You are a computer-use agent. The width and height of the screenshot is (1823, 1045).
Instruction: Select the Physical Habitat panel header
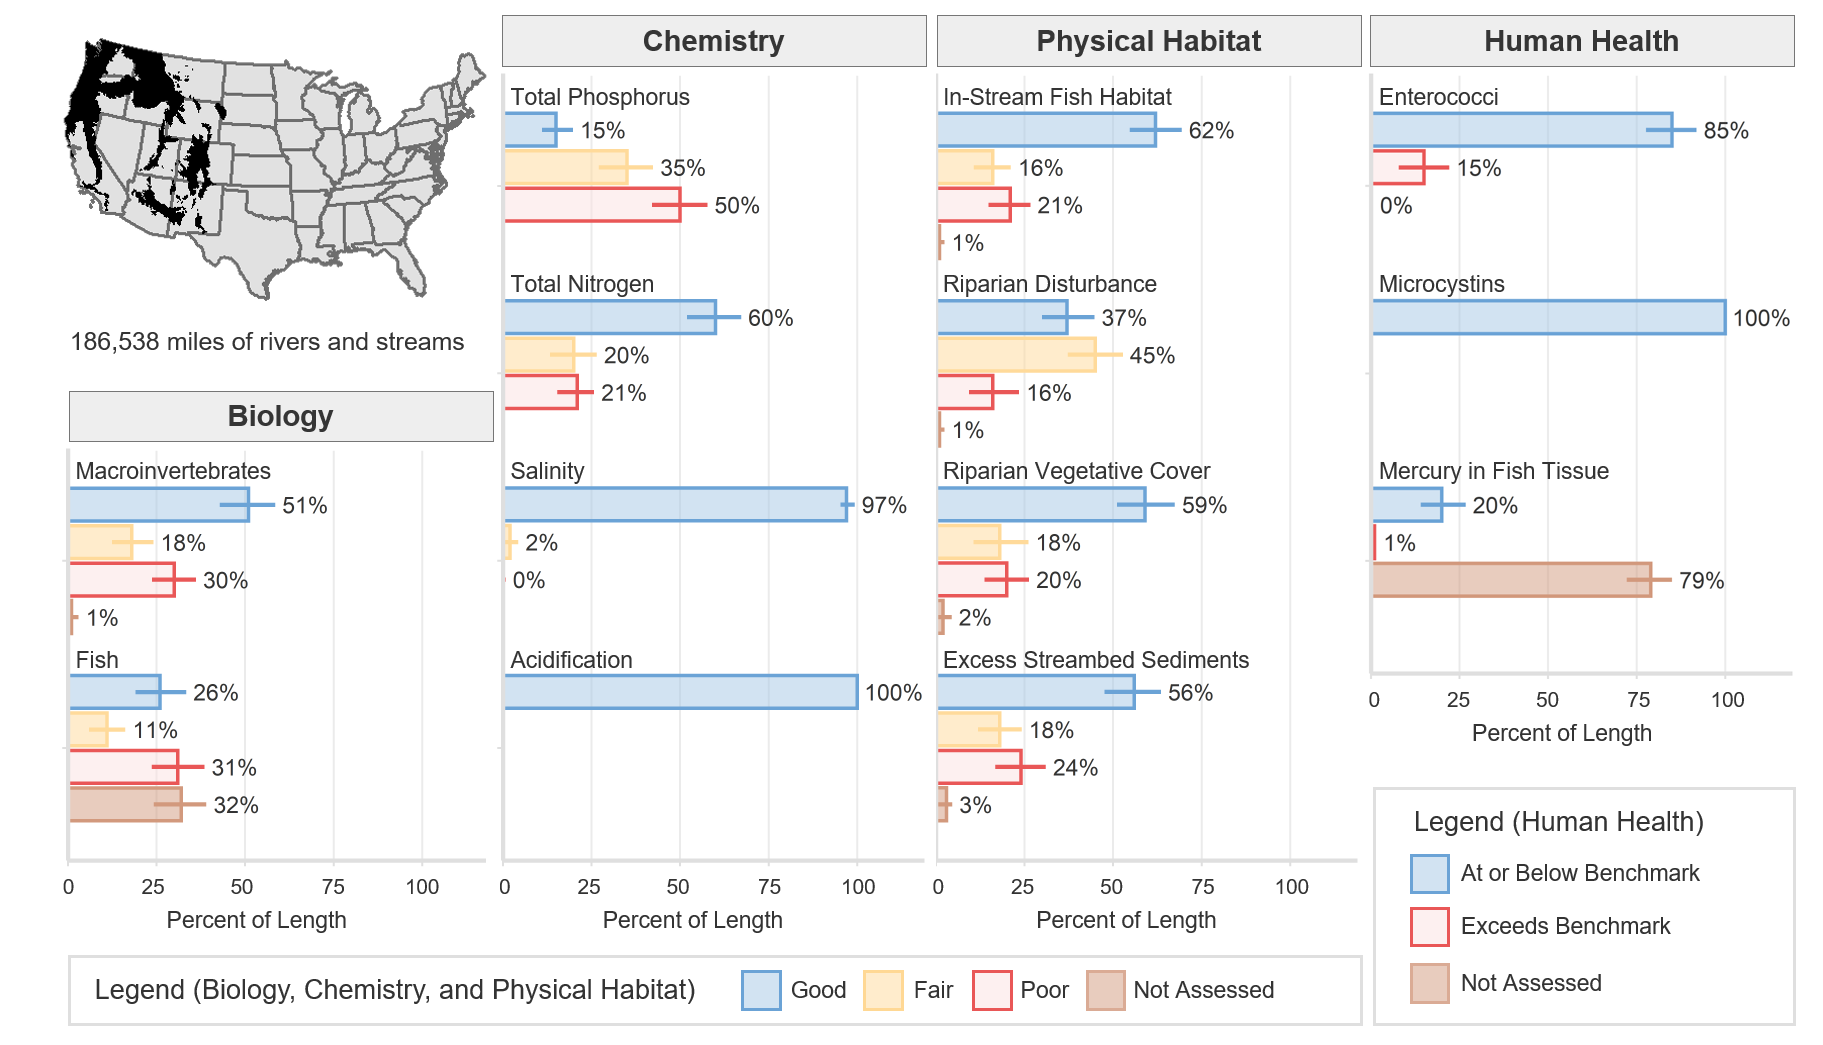[x=1148, y=41]
